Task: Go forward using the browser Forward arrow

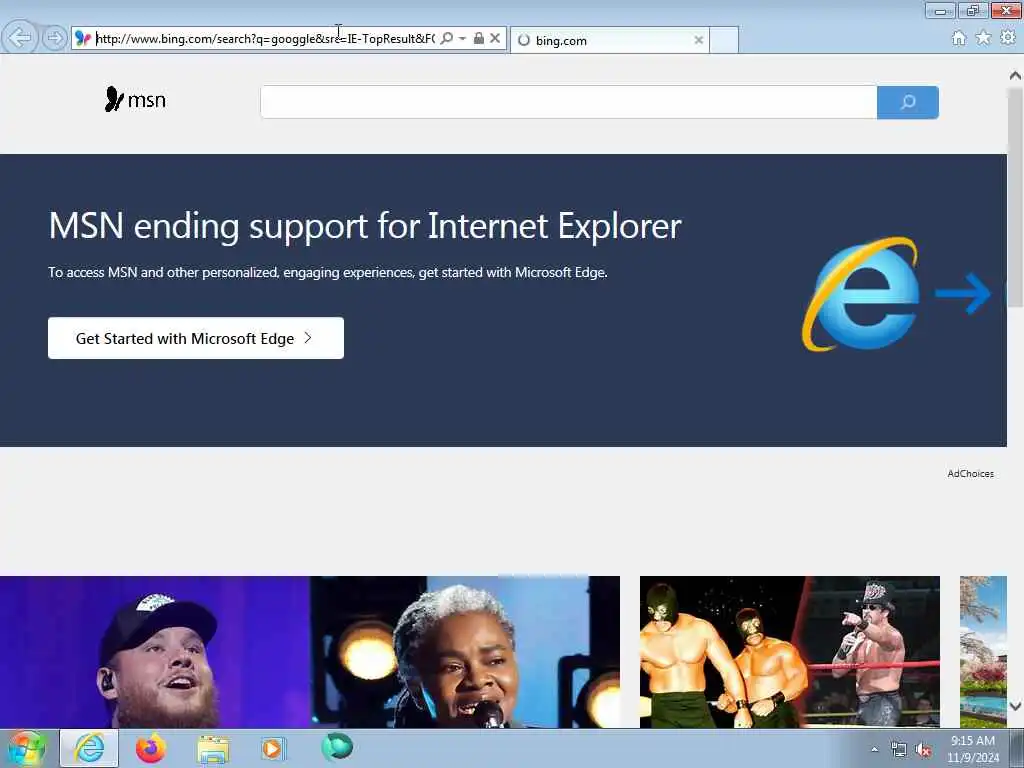Action: [55, 38]
